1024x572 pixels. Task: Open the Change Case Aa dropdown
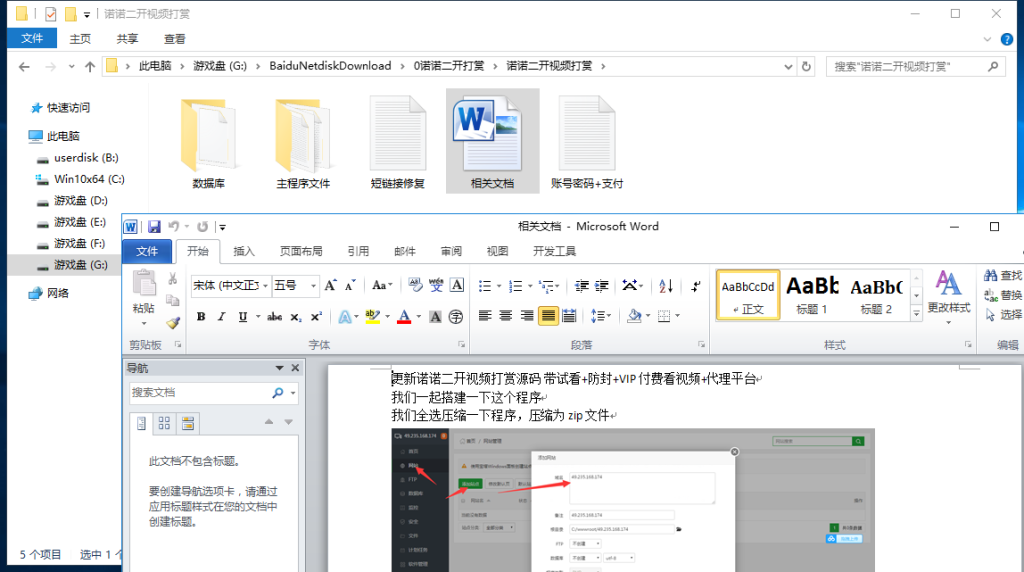click(382, 285)
